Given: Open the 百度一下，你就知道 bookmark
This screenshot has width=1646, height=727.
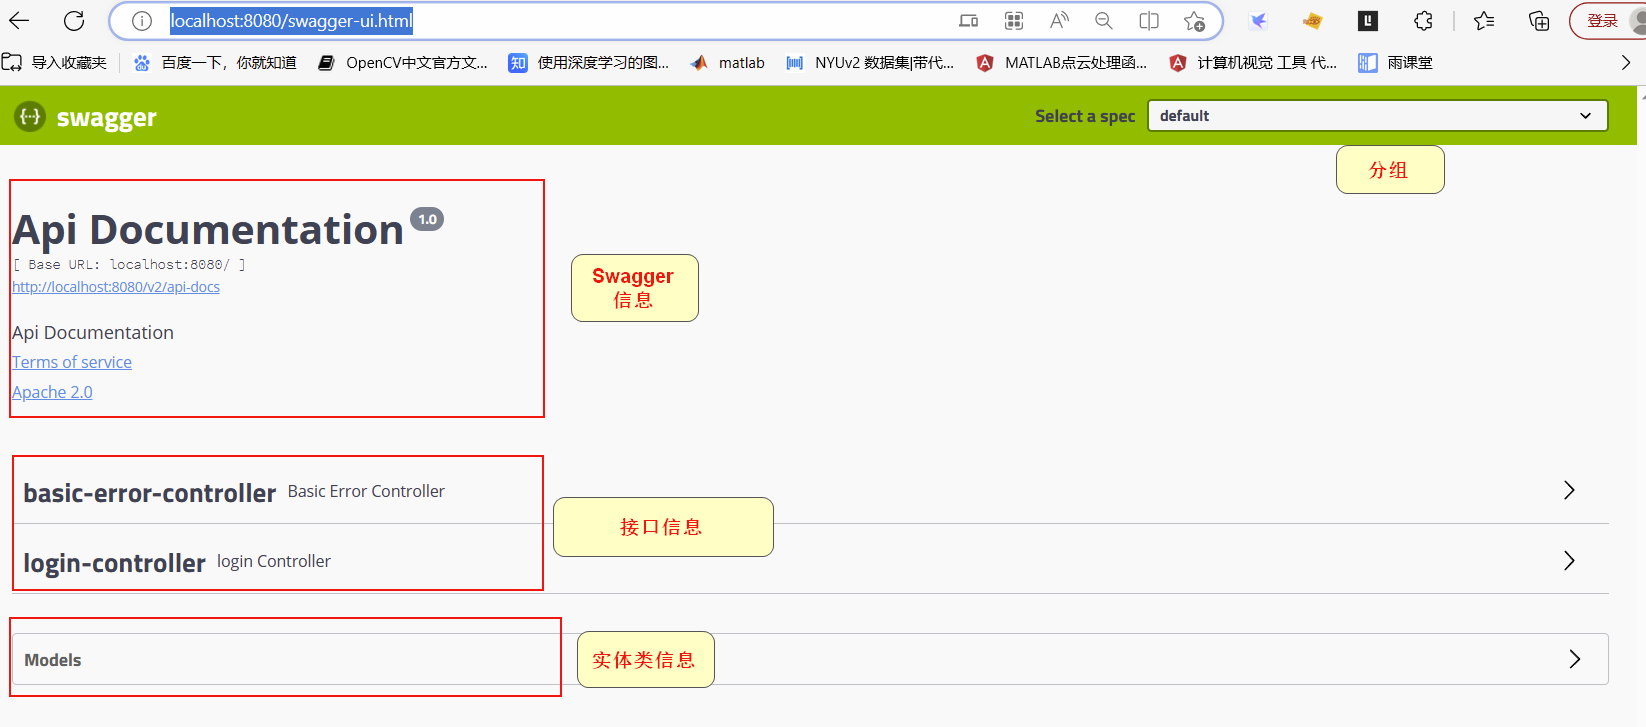Looking at the screenshot, I should [x=215, y=62].
